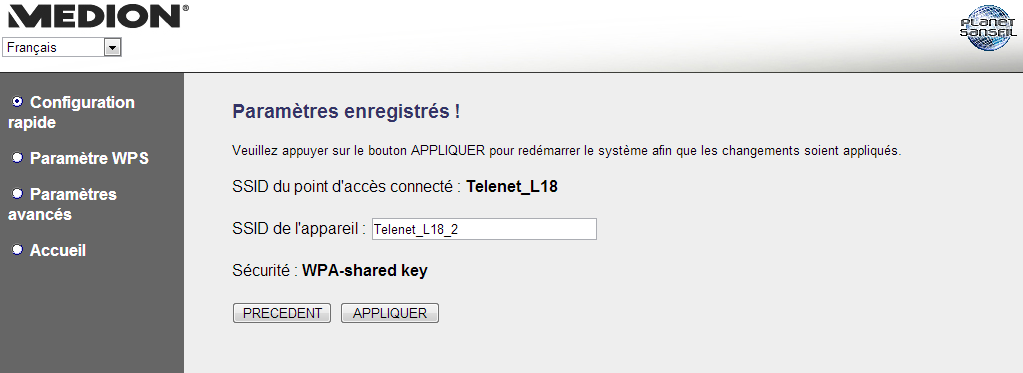1023x373 pixels.
Task: Click the WPA-shared key security value
Action: coord(365,271)
